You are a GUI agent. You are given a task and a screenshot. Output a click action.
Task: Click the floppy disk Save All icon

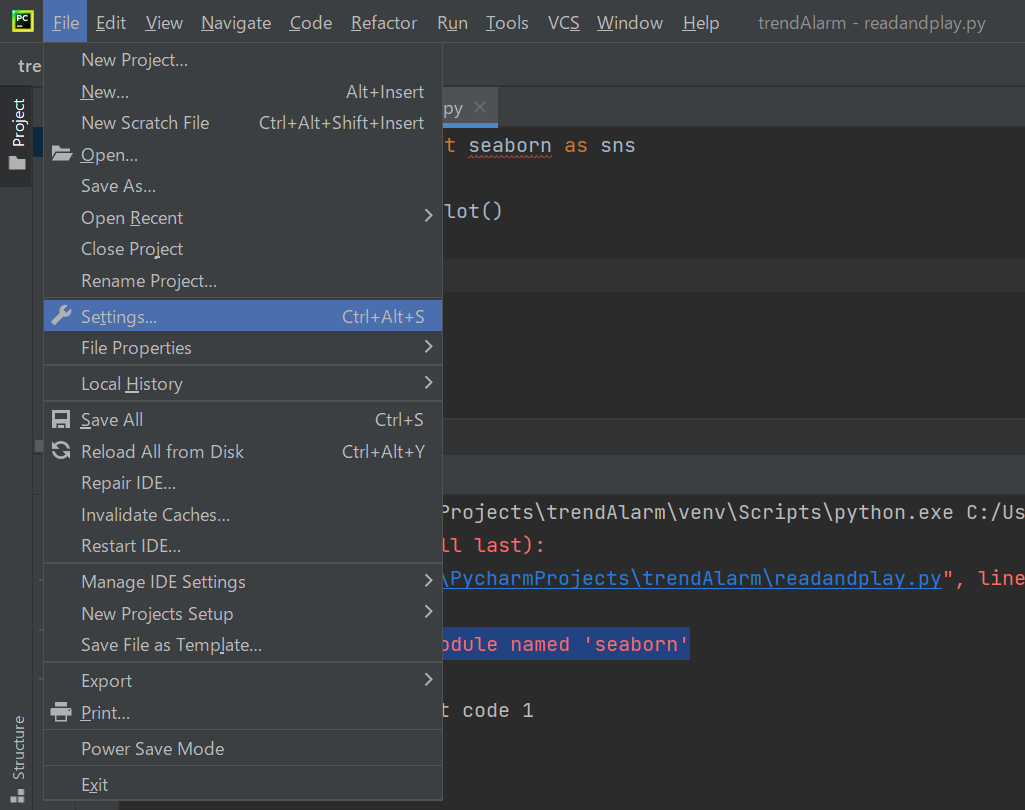[x=61, y=419]
